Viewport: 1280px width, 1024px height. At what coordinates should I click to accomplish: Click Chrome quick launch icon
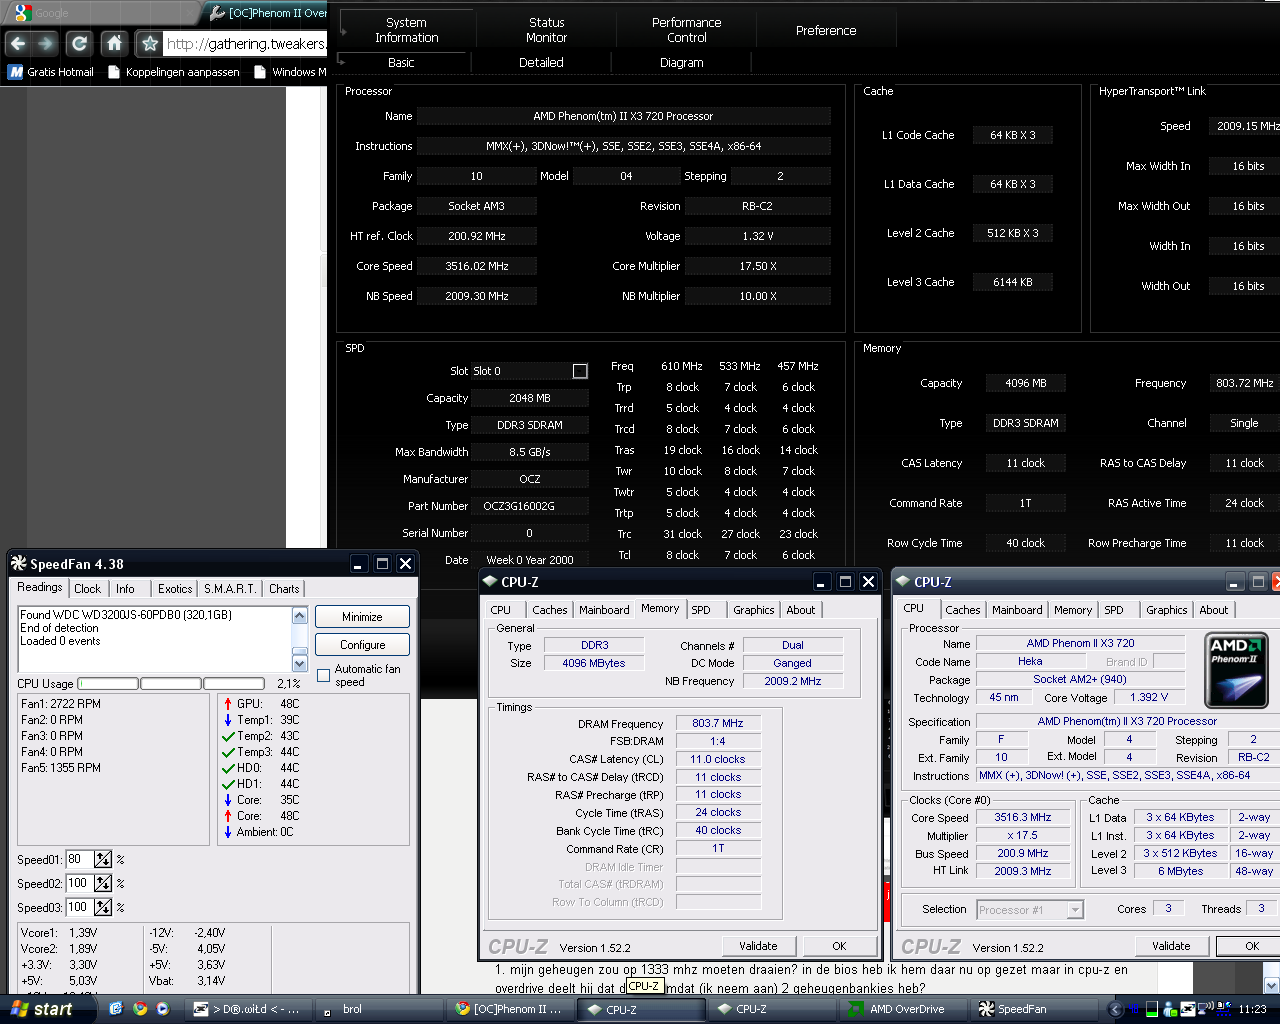point(140,1009)
